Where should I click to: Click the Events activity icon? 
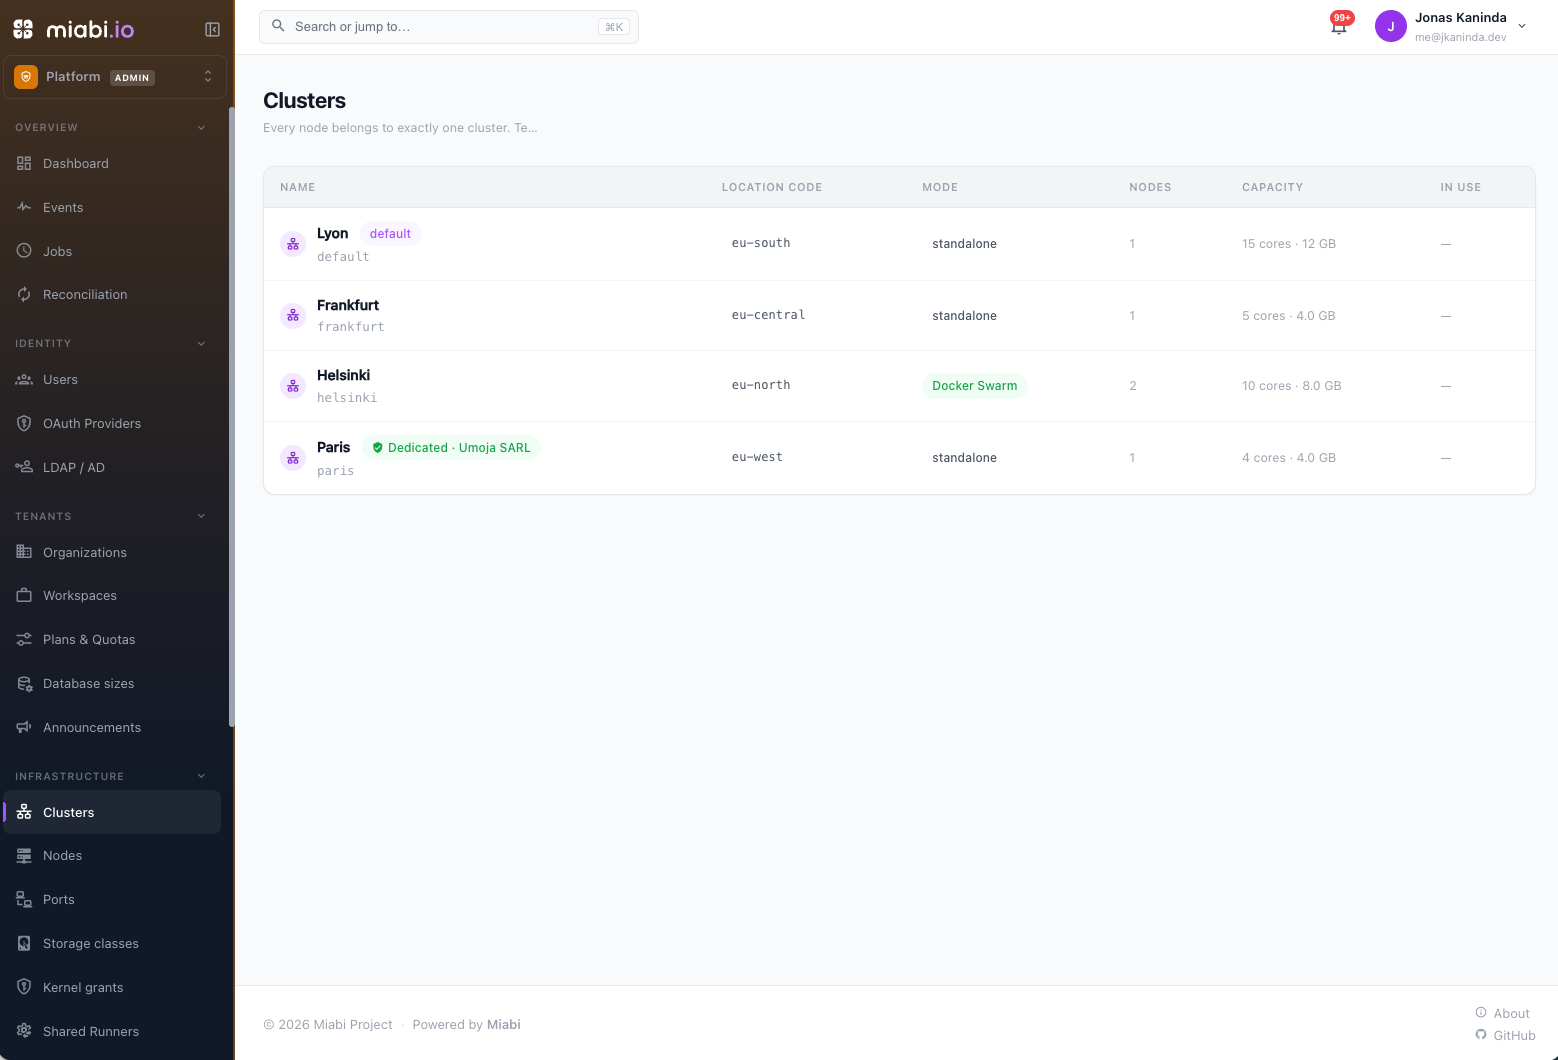pos(24,208)
